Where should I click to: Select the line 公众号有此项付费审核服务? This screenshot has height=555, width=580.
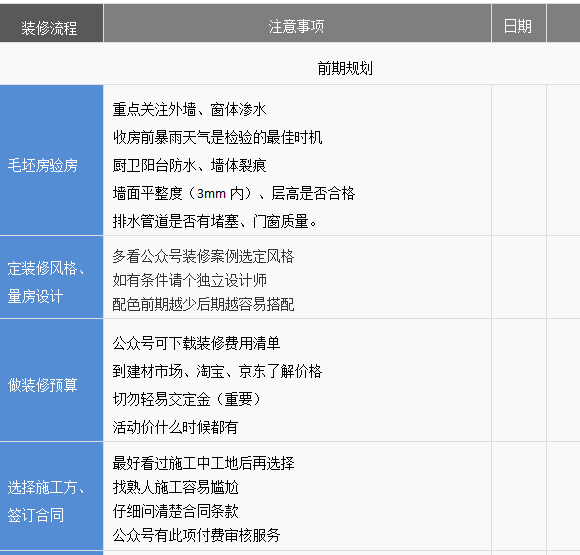tap(196, 535)
